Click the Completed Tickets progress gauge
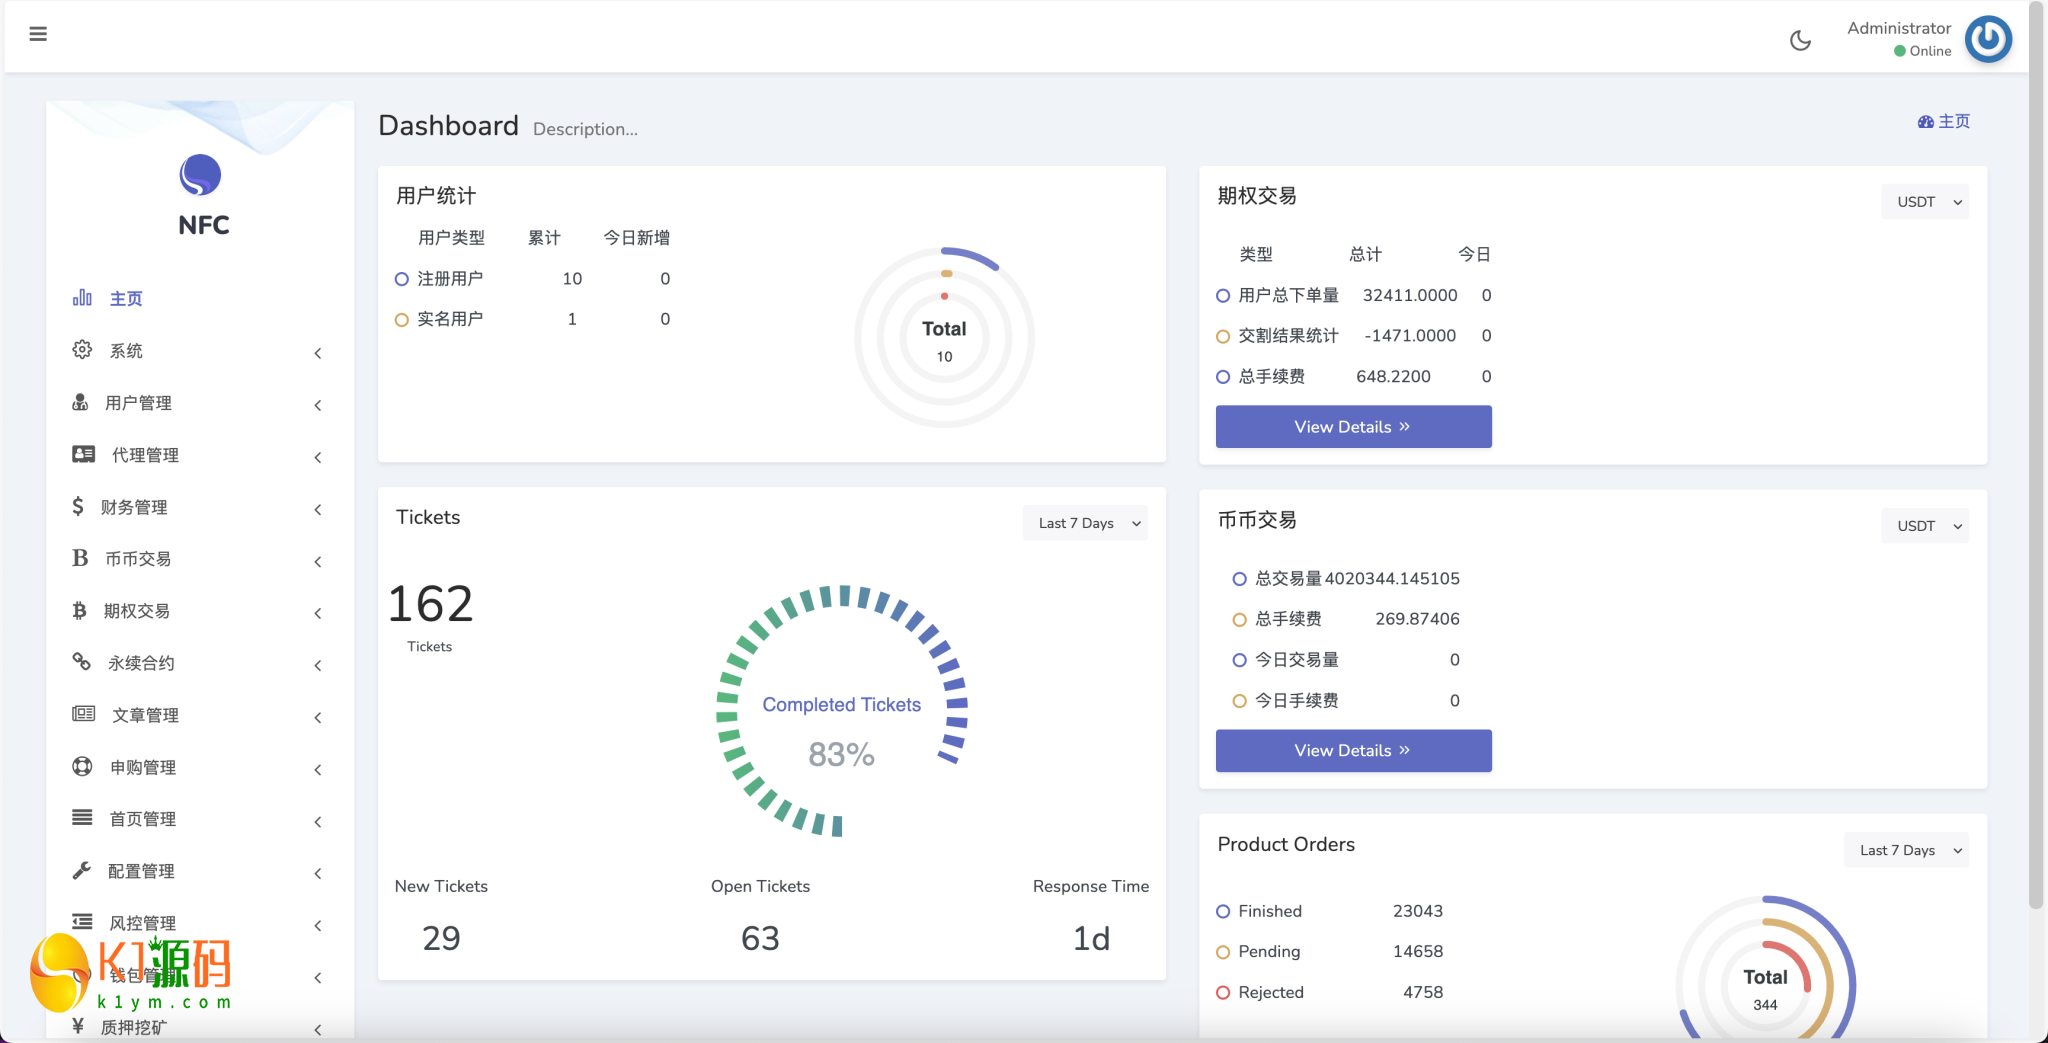2048x1043 pixels. [842, 712]
